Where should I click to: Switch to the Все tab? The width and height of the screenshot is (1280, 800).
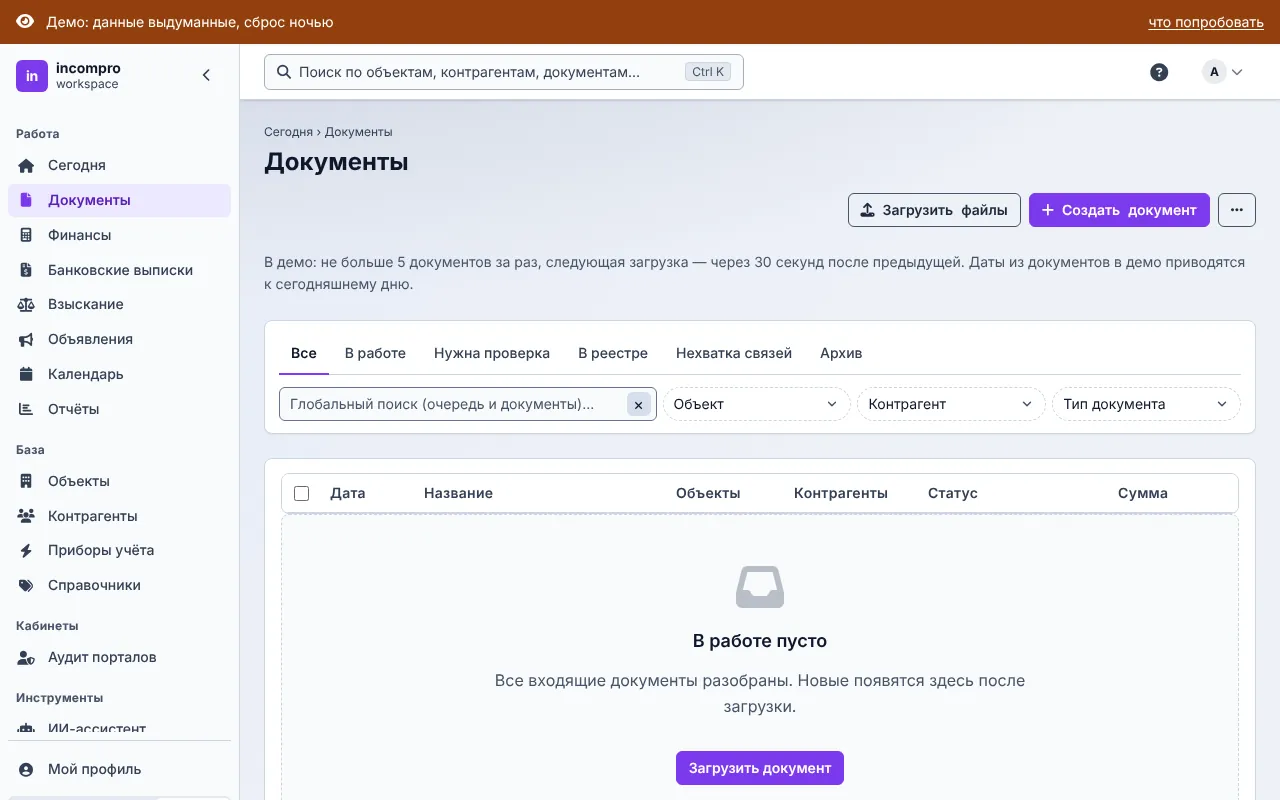304,353
